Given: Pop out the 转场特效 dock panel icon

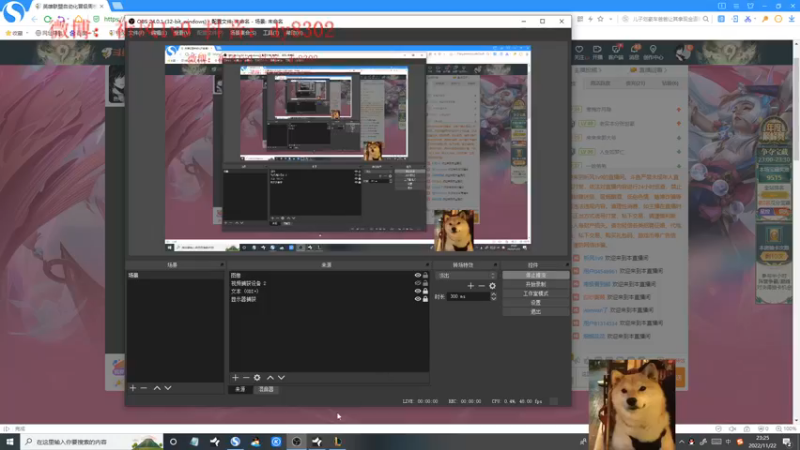Looking at the screenshot, I should click(x=495, y=265).
